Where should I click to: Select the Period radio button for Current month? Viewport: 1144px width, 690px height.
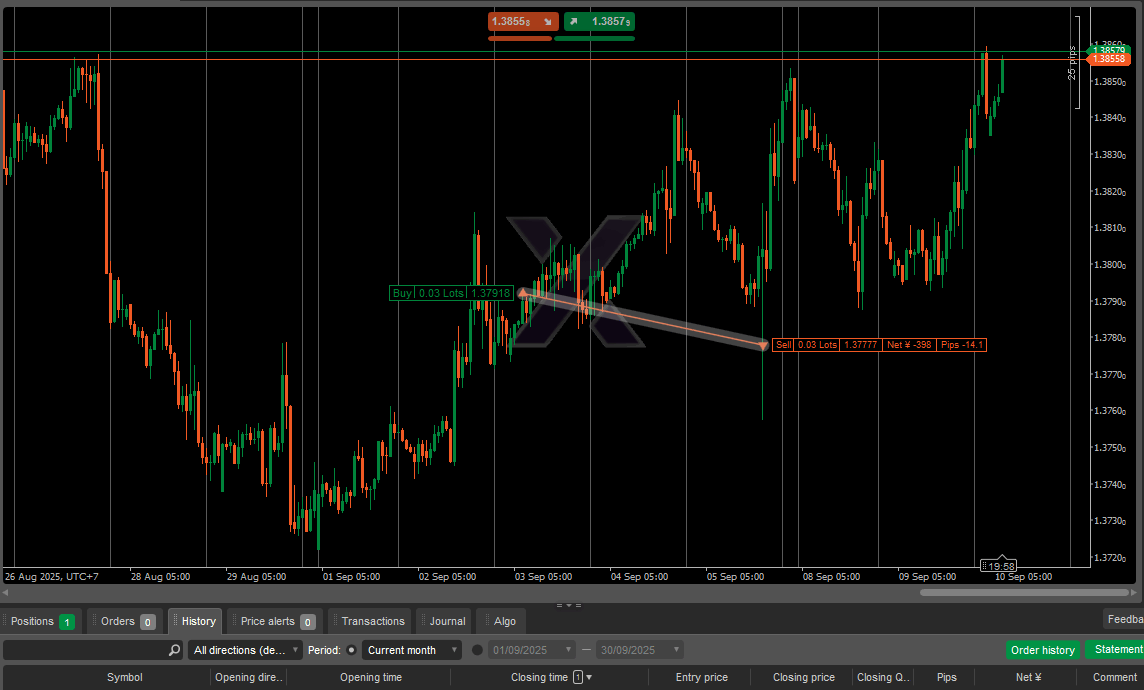pos(352,650)
